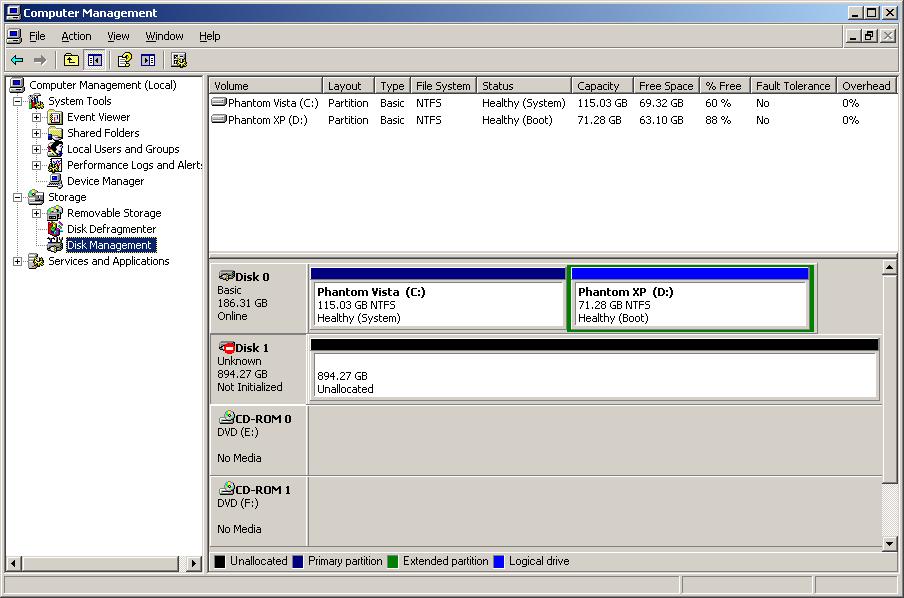Click the Services and Applications icon
904x598 pixels.
(36, 261)
